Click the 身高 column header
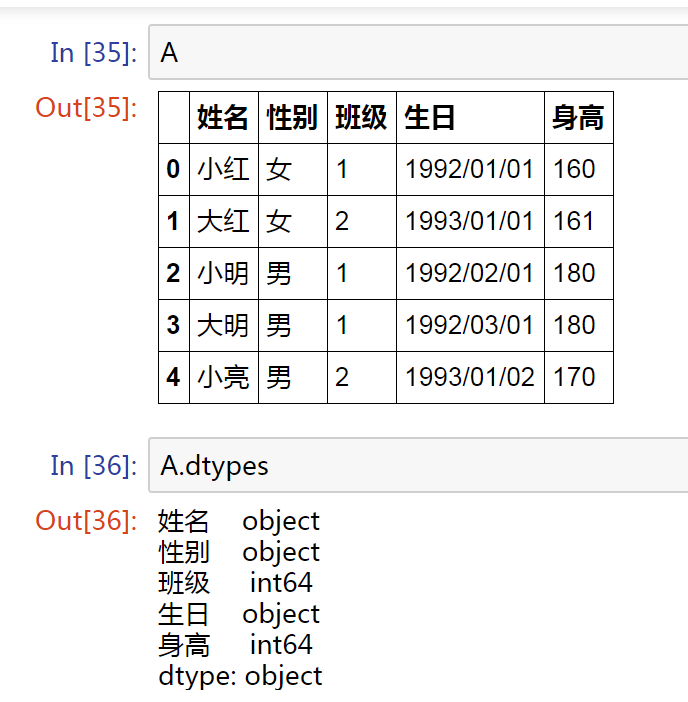The height and width of the screenshot is (702, 688). pyautogui.click(x=578, y=118)
